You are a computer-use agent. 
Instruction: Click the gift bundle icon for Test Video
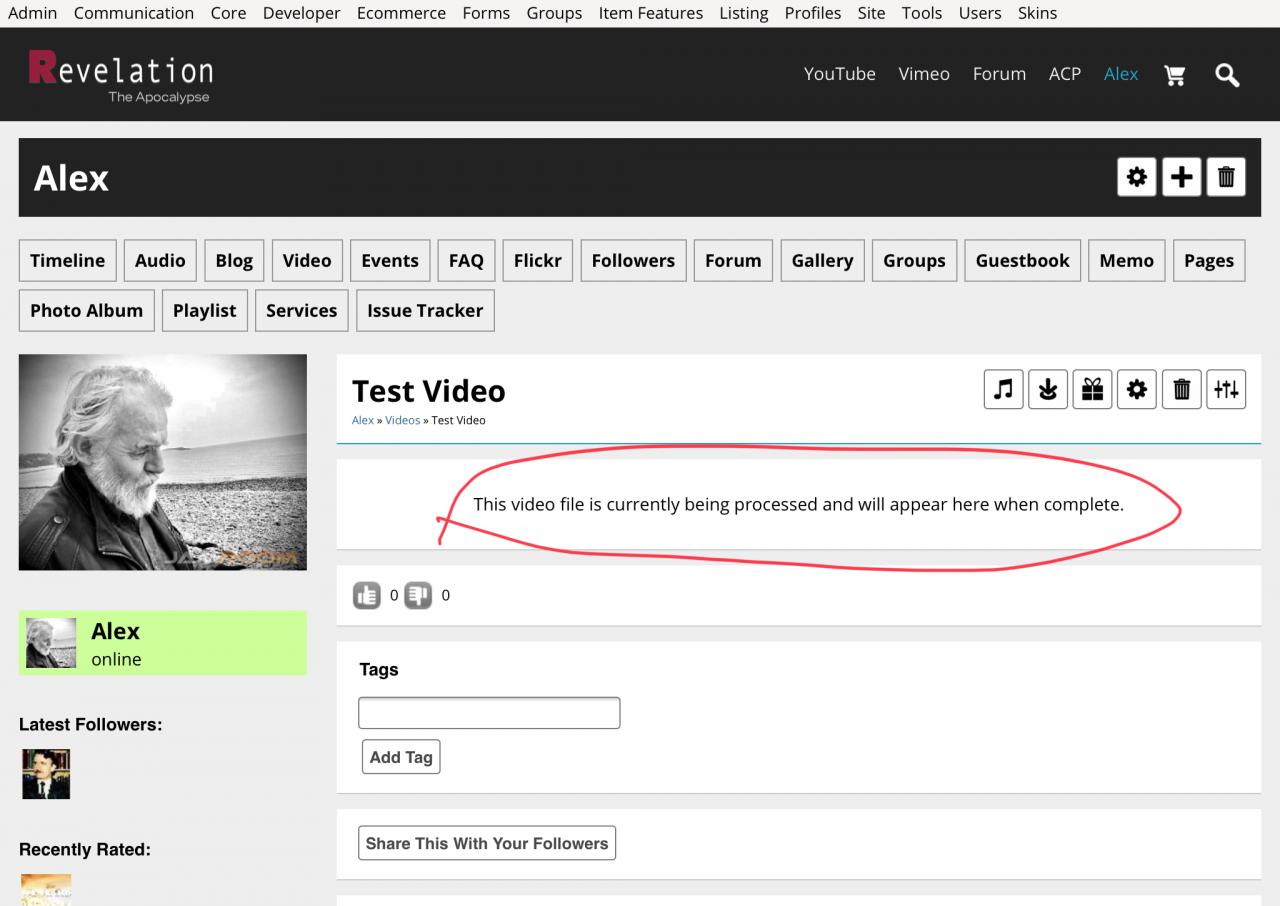(x=1092, y=389)
